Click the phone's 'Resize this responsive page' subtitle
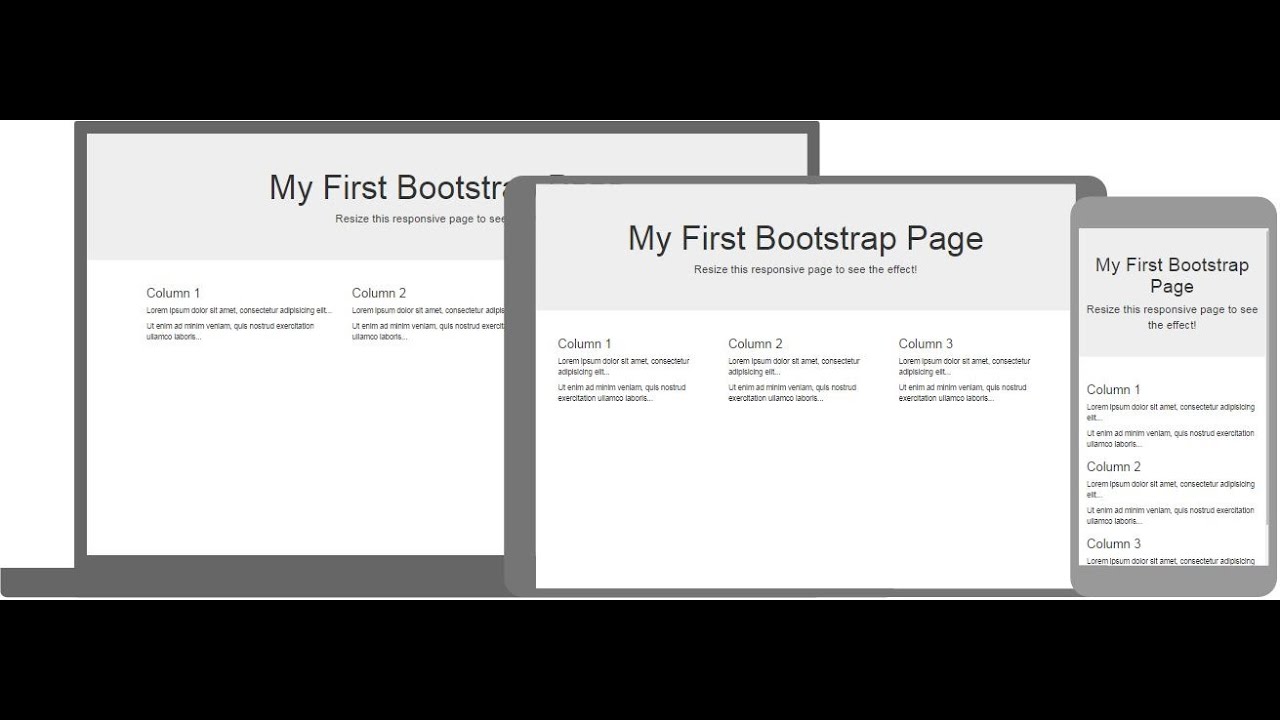Viewport: 1280px width, 720px height. (x=1172, y=317)
